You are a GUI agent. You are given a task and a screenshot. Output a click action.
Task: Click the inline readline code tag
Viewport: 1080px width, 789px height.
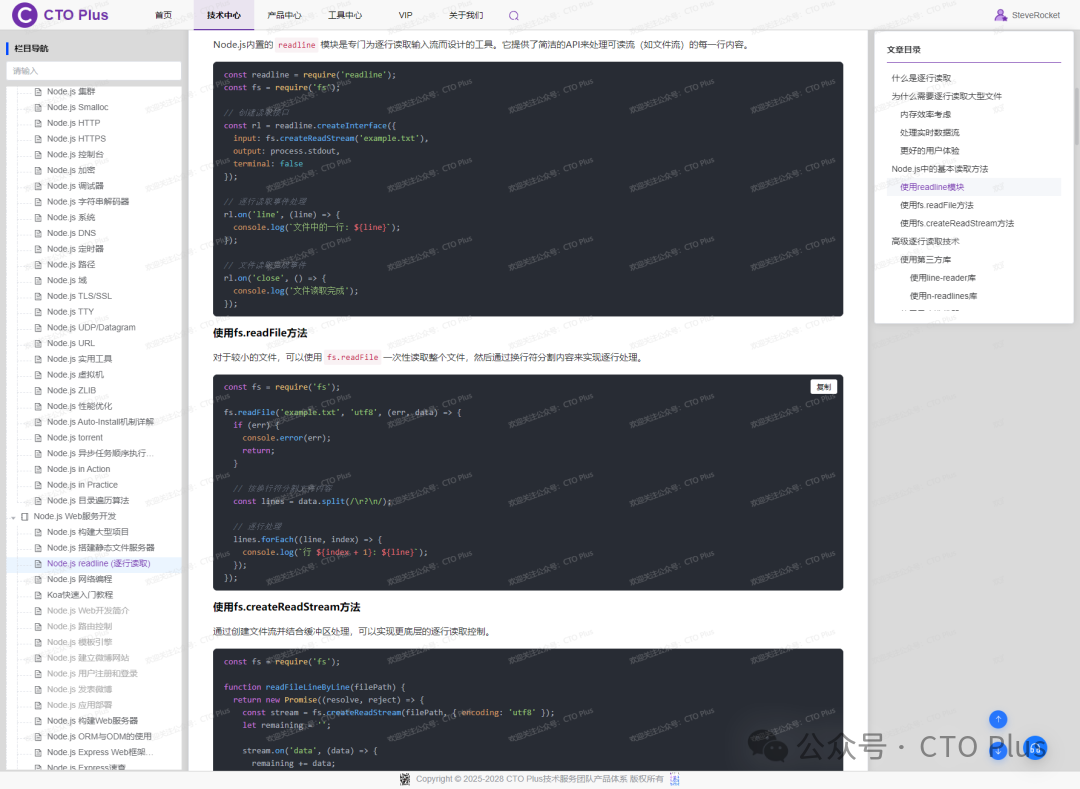pyautogui.click(x=297, y=45)
